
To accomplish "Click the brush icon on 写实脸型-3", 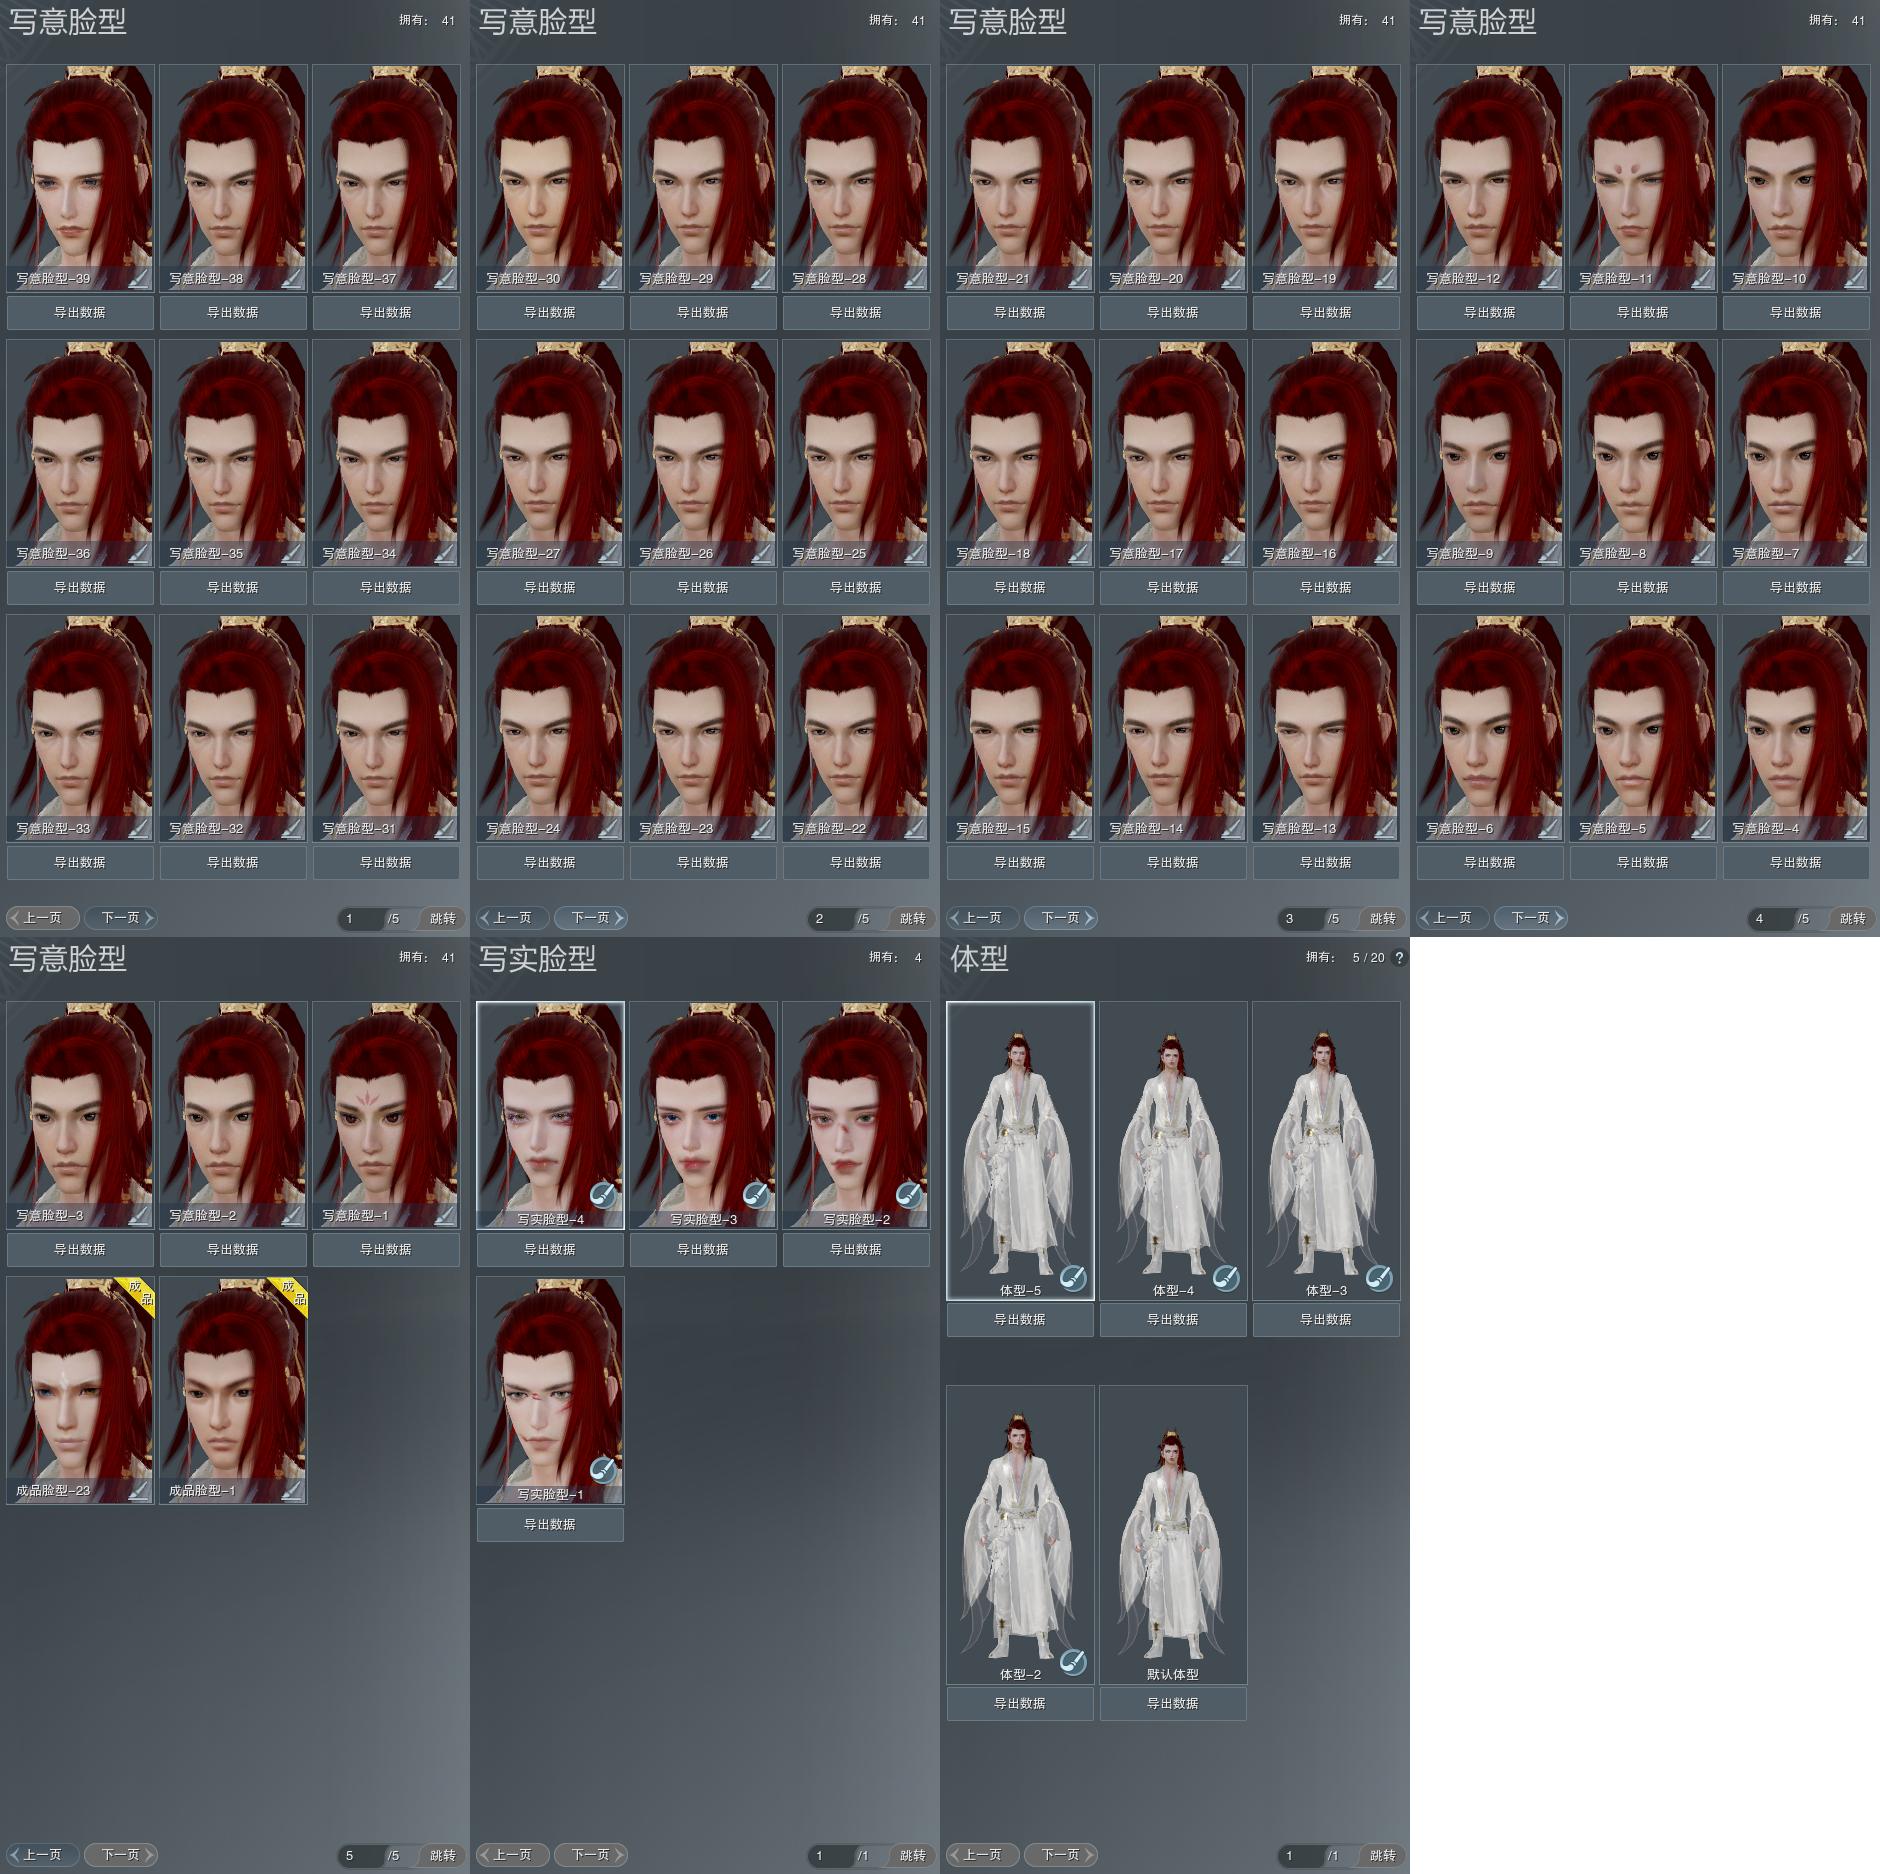I will click(756, 1194).
